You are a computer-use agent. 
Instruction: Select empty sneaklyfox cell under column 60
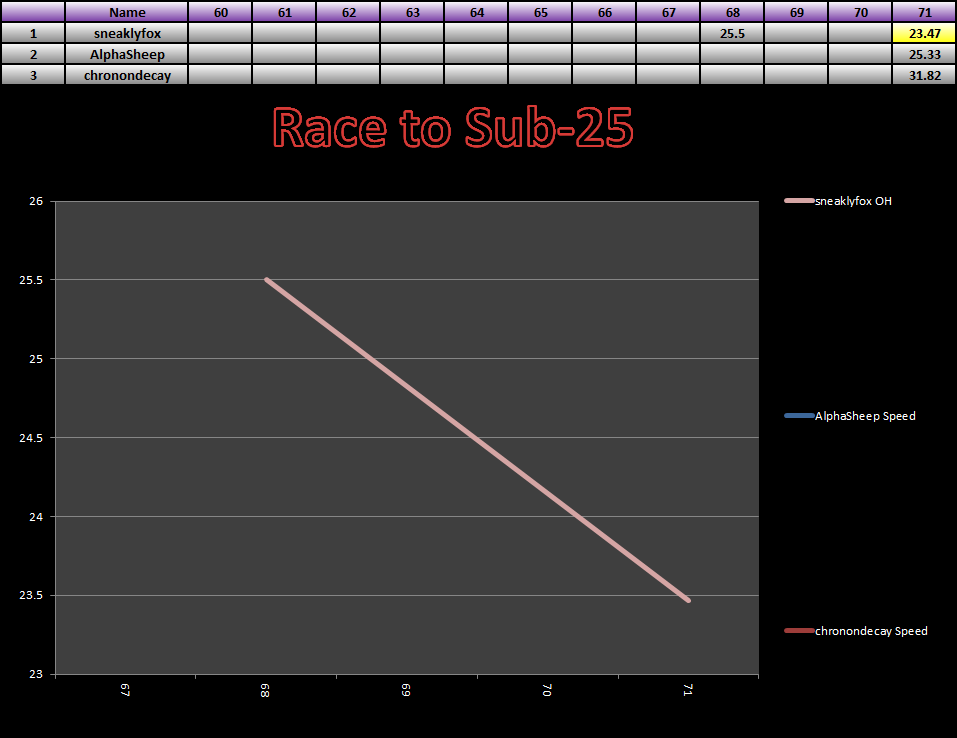coord(220,34)
